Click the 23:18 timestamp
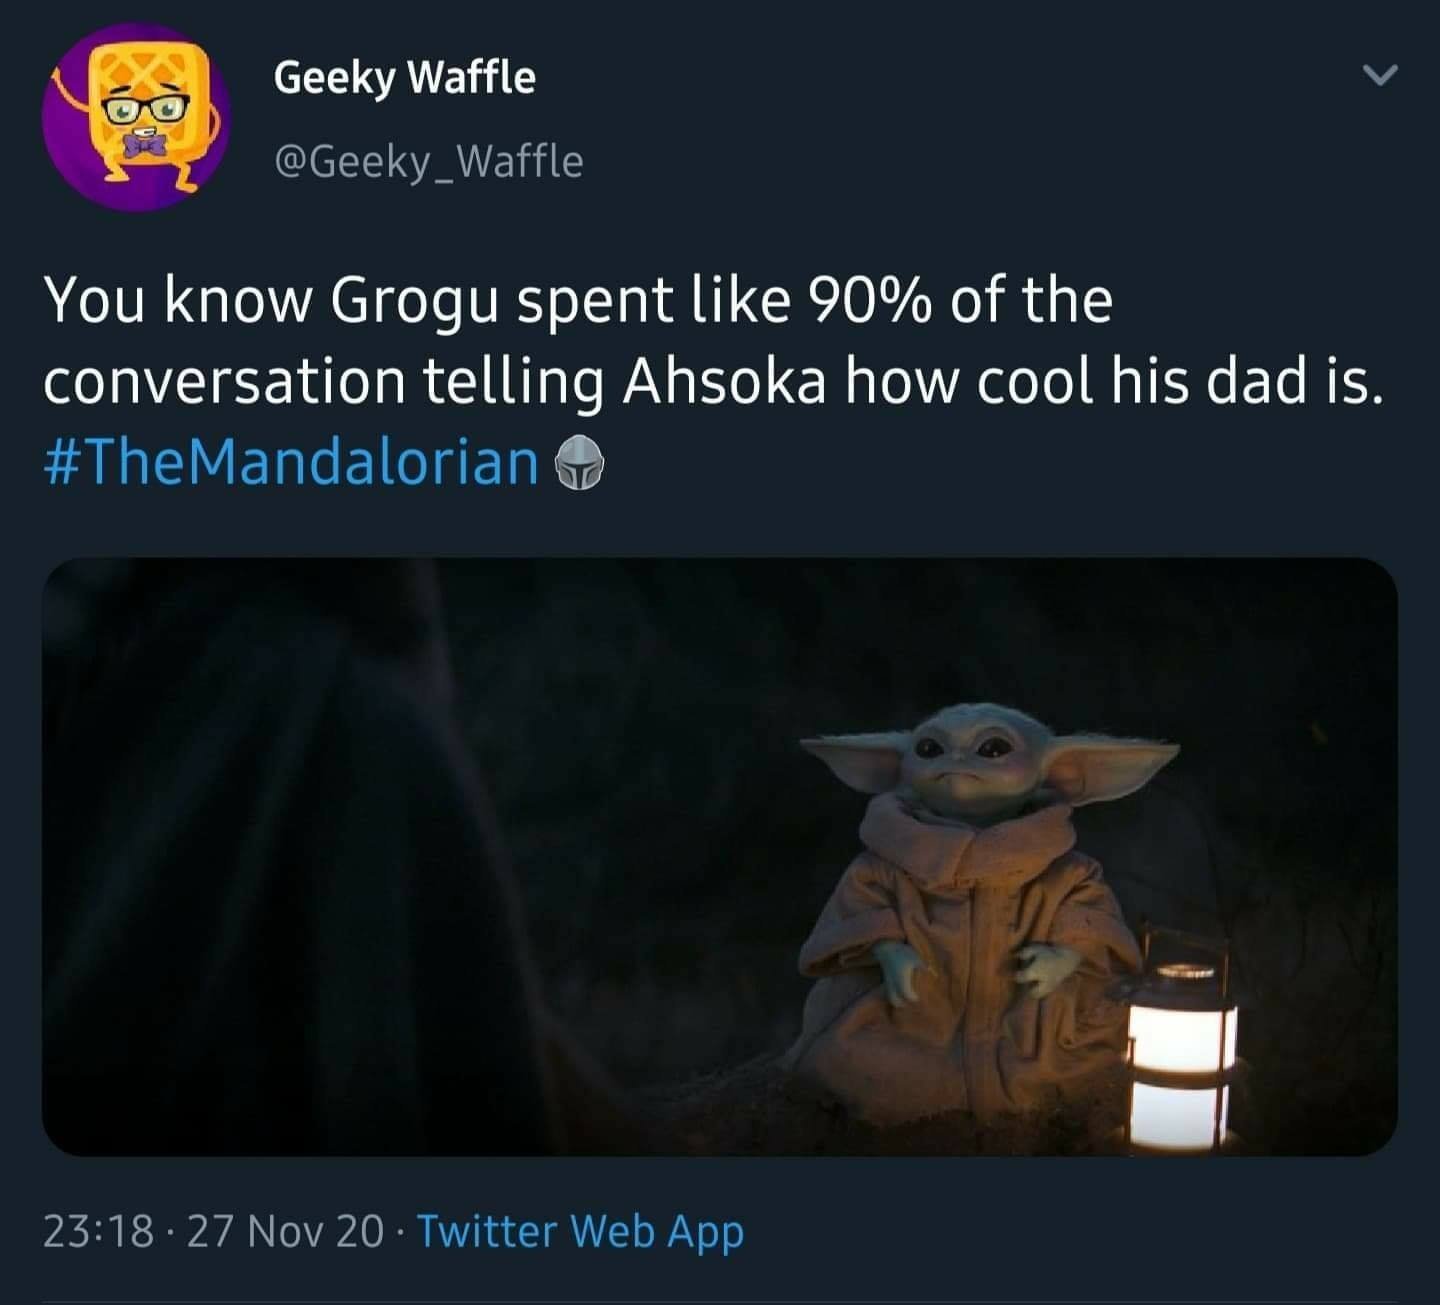Image resolution: width=1440 pixels, height=1305 pixels. [x=98, y=1231]
